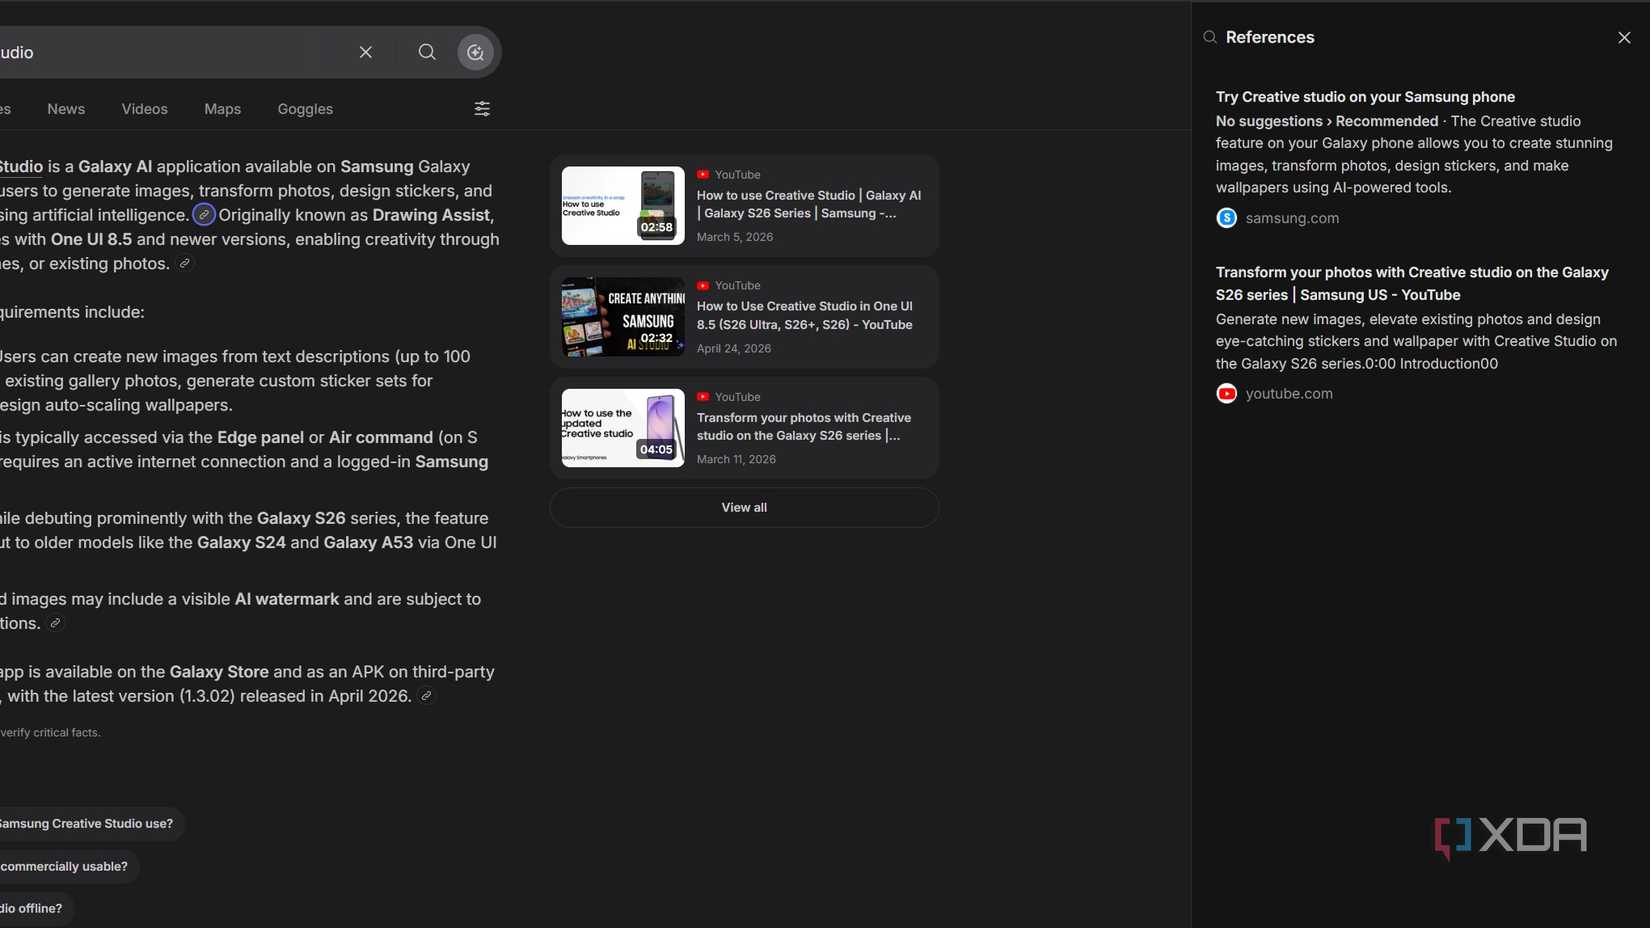Screen dimensions: 1650x928
Task: Switch to the Maps tab
Action: point(223,109)
